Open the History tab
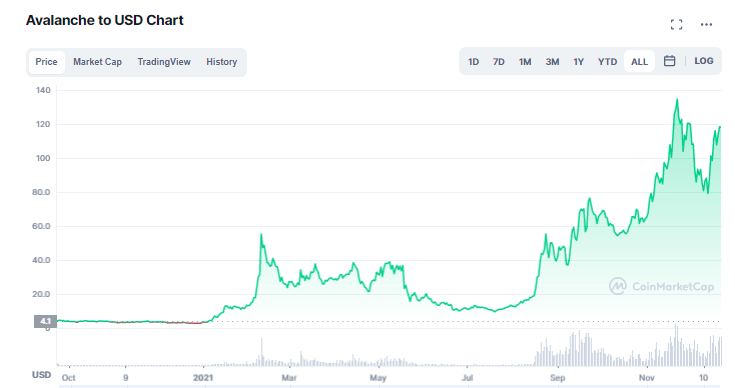Viewport: 735px width, 388px height. (x=222, y=62)
